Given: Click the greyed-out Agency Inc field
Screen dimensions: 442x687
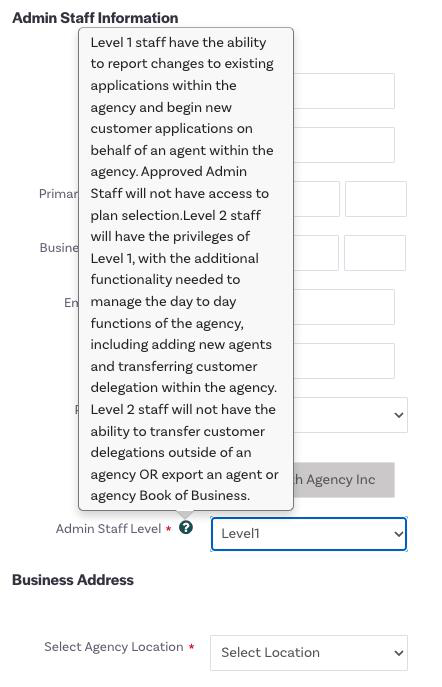Looking at the screenshot, I should click(x=344, y=480).
